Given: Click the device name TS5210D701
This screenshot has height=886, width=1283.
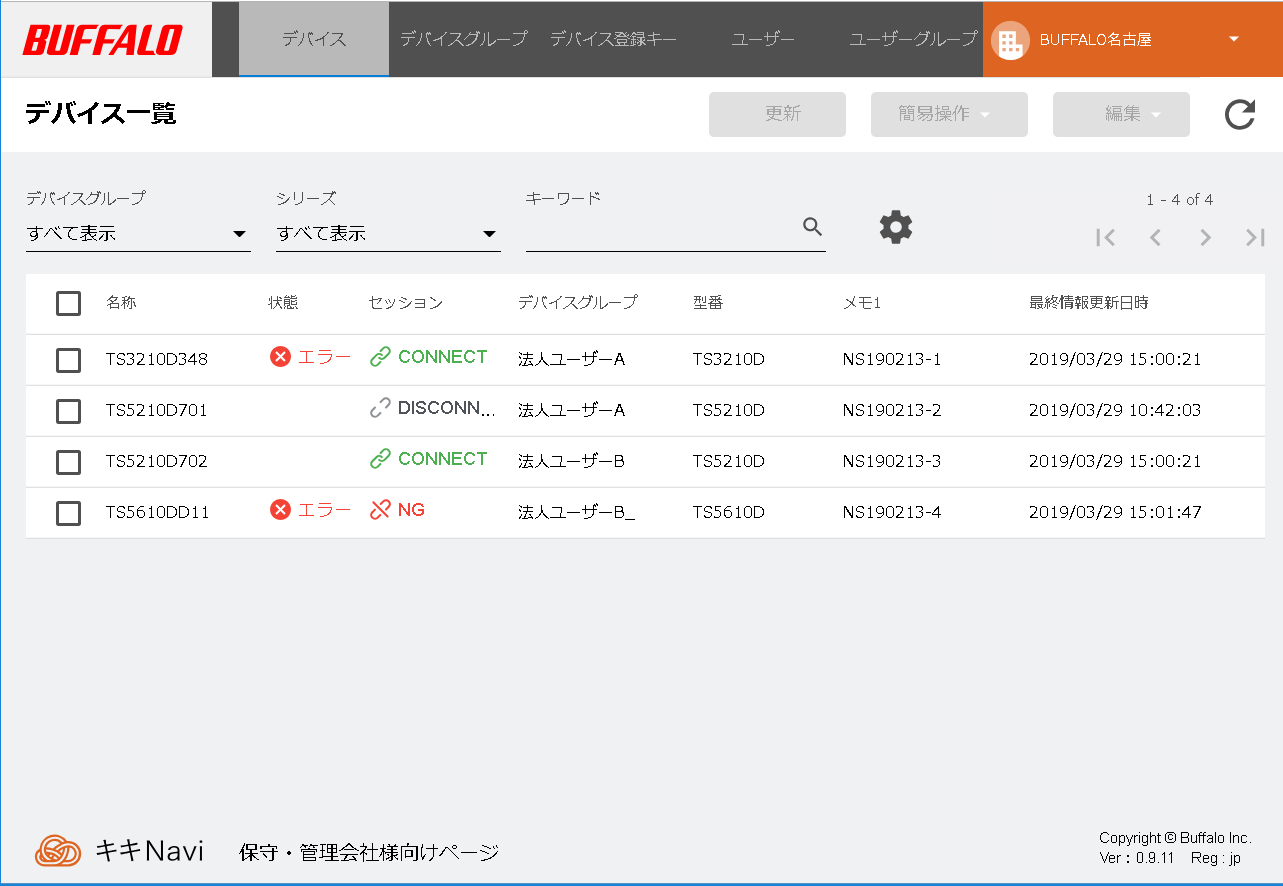Looking at the screenshot, I should click(157, 410).
